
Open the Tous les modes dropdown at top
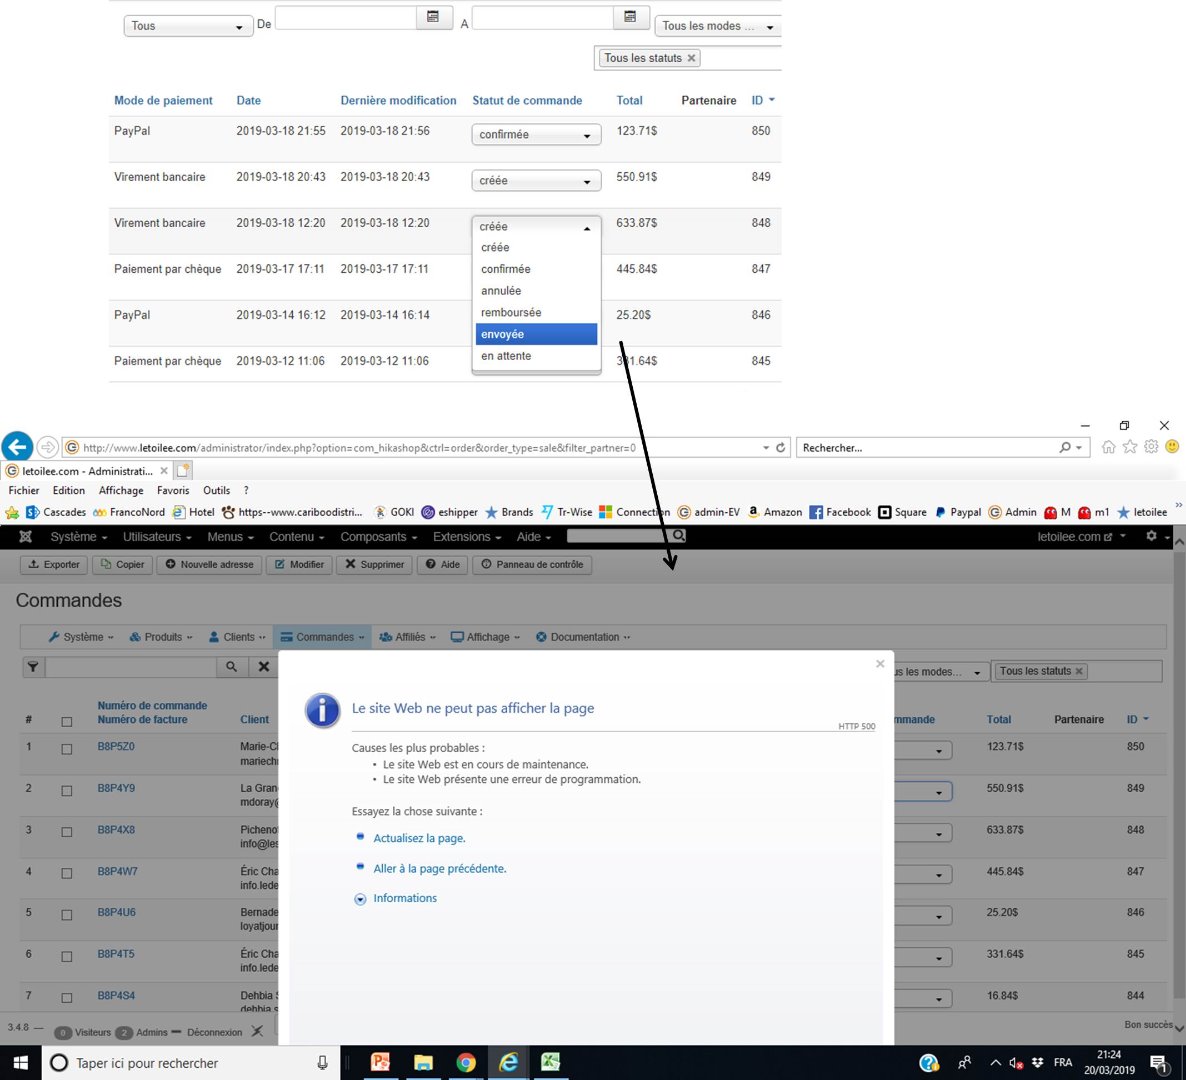coord(718,26)
